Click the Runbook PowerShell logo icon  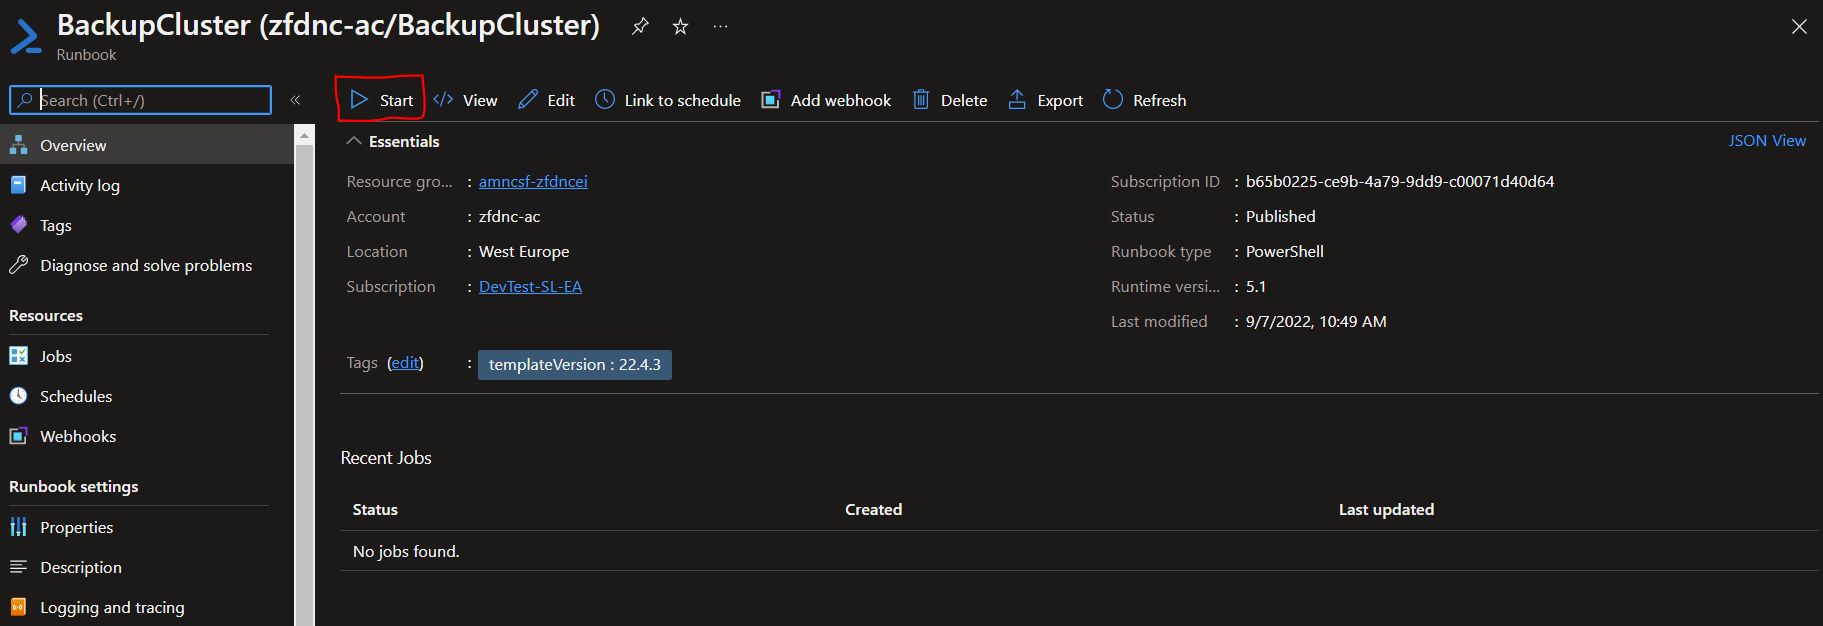(x=26, y=36)
